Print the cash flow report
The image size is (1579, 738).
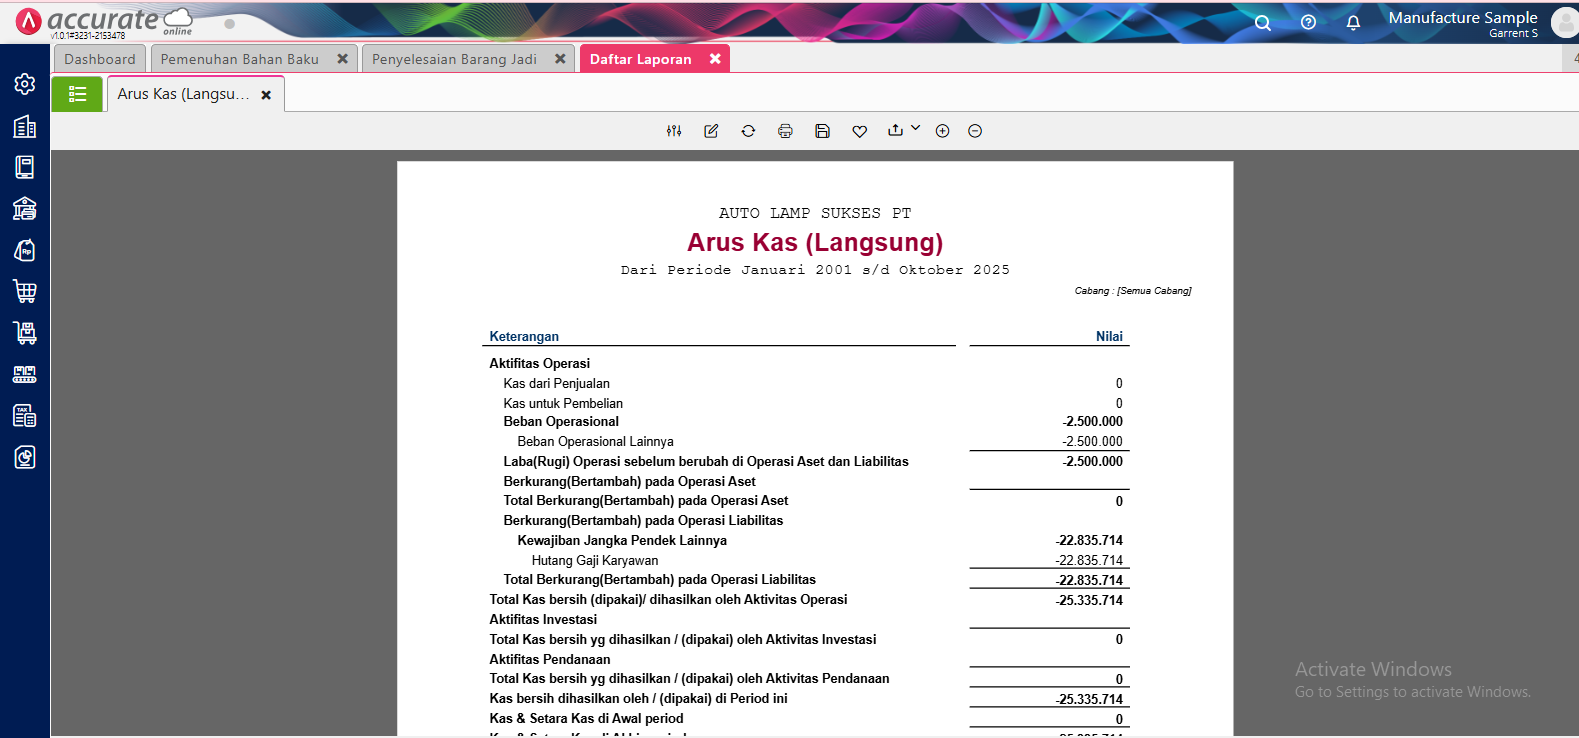(785, 131)
